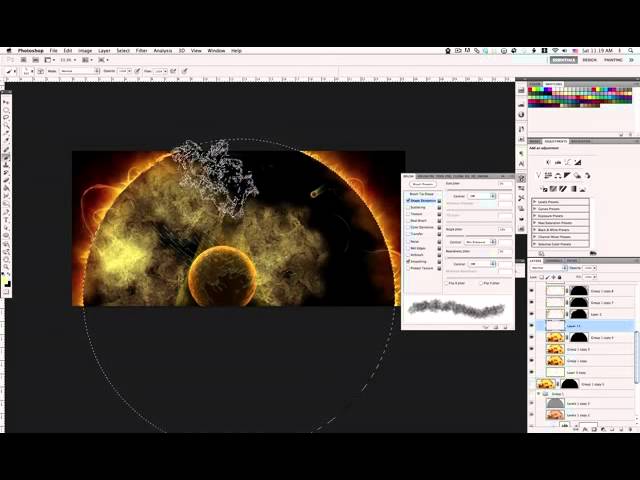
Task: Add a Vibrance adjustment
Action: 538,176
